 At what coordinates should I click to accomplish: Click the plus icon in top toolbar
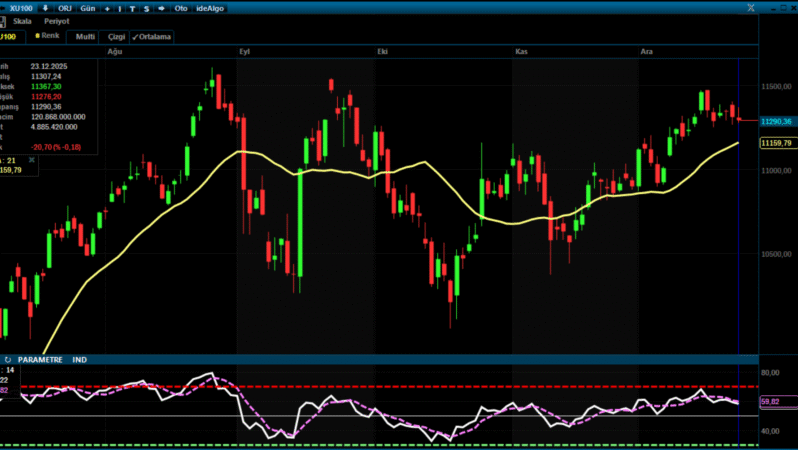click(106, 8)
